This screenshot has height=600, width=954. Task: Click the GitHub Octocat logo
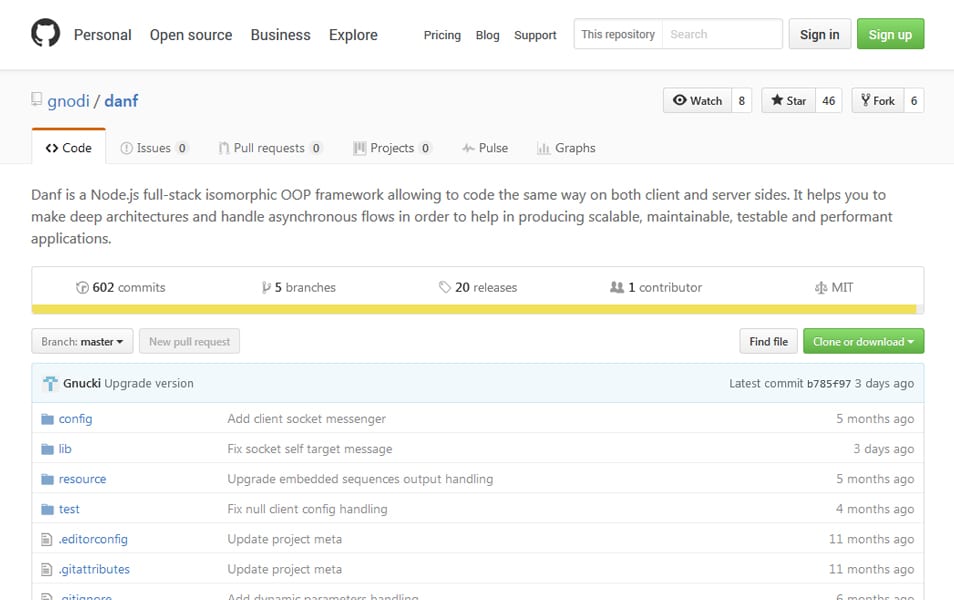click(46, 33)
